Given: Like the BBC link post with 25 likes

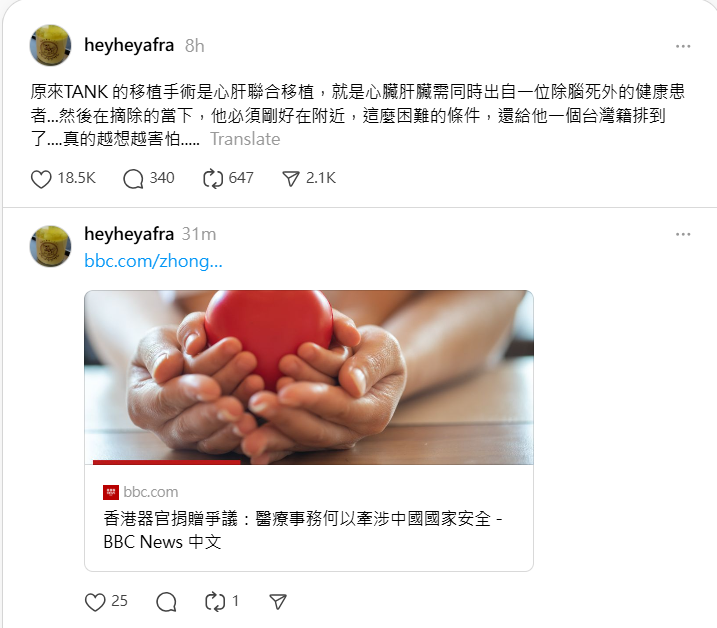Looking at the screenshot, I should 95,602.
